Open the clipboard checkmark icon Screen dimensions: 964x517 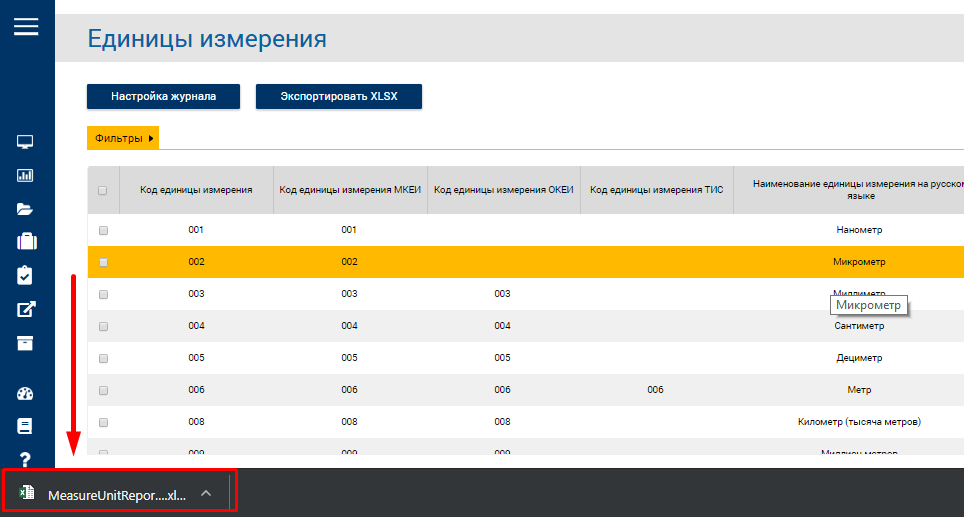click(25, 275)
